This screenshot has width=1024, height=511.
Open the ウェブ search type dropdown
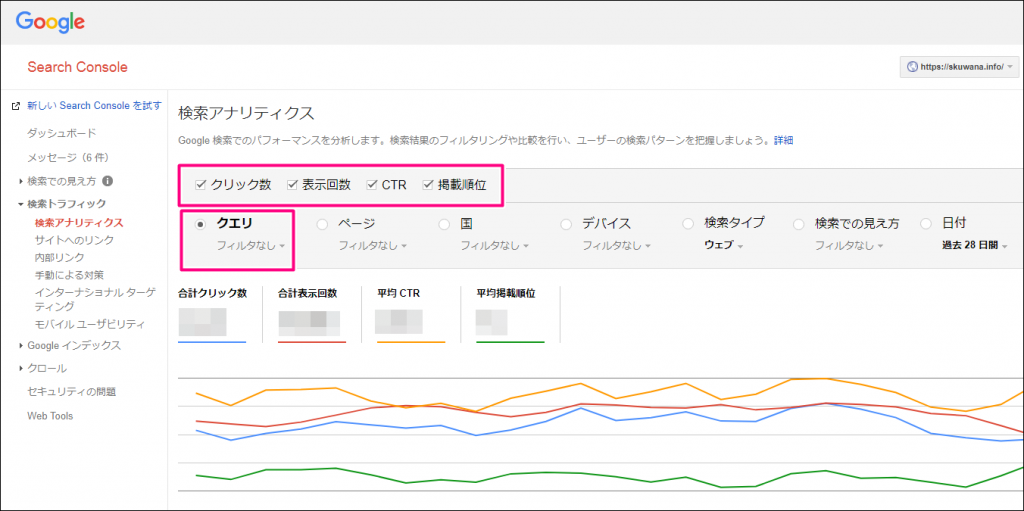[723, 246]
